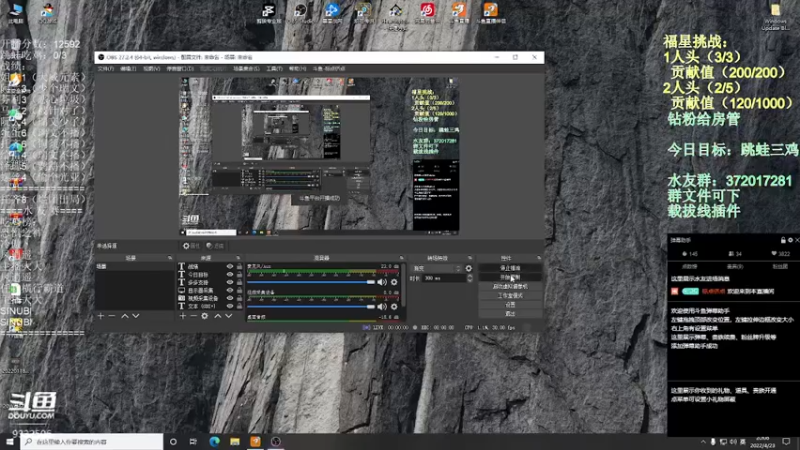The image size is (800, 450).
Task: Hide the 显示器采集 source via eye icon
Action: (x=230, y=290)
